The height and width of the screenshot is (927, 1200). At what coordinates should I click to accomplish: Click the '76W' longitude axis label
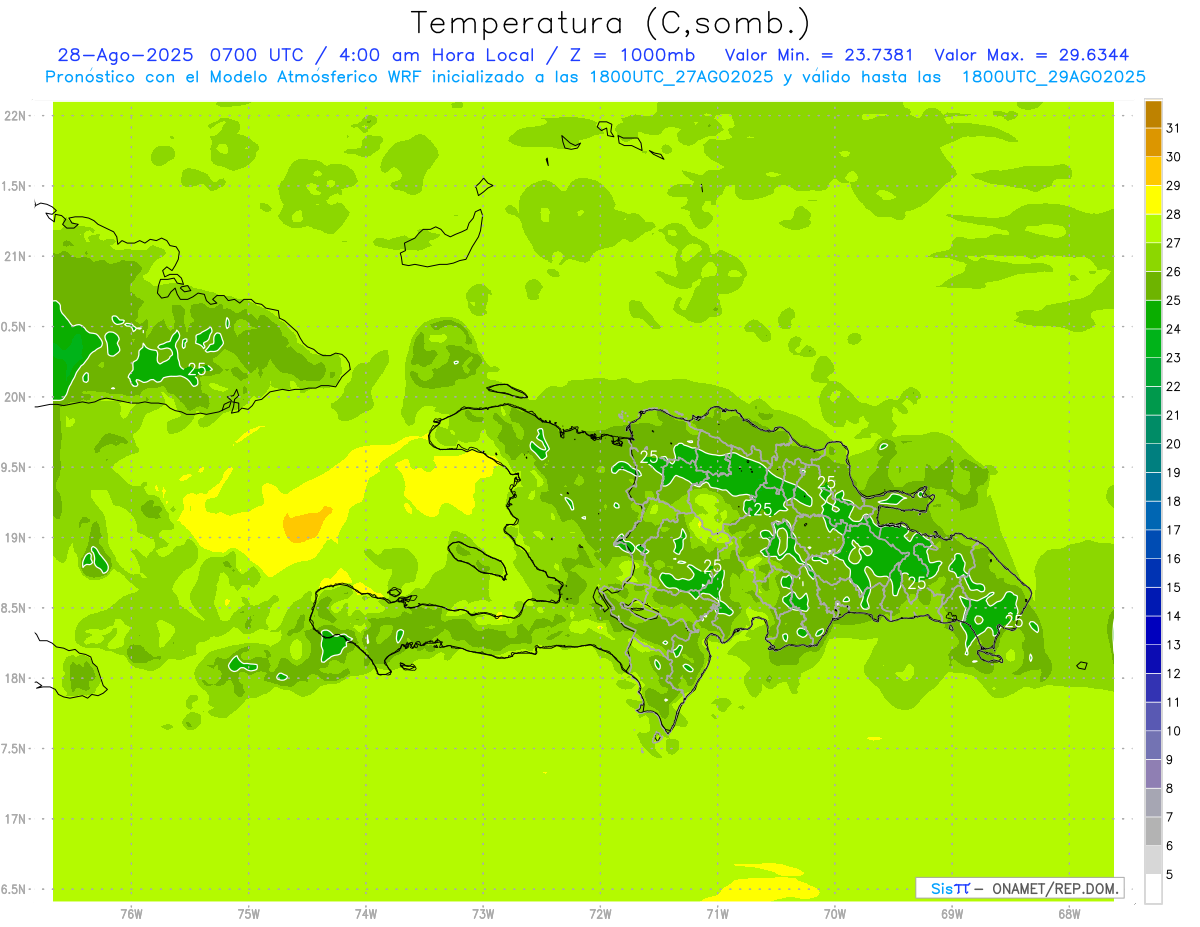pyautogui.click(x=131, y=914)
